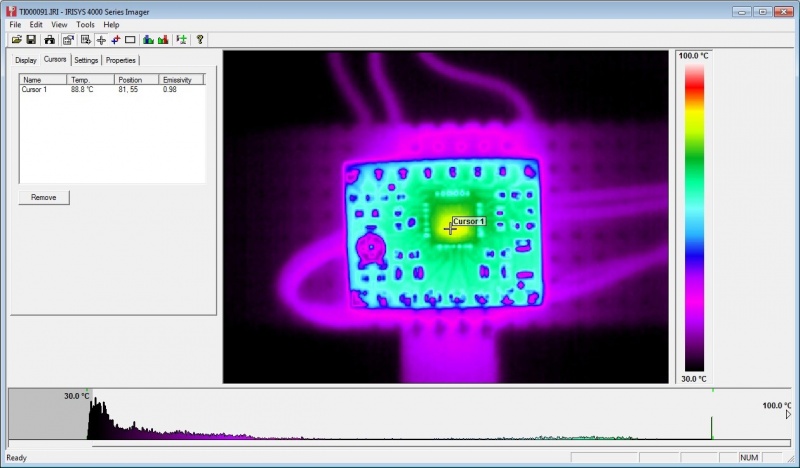800x468 pixels.
Task: Maximize the IRISYS window
Action: tap(763, 11)
